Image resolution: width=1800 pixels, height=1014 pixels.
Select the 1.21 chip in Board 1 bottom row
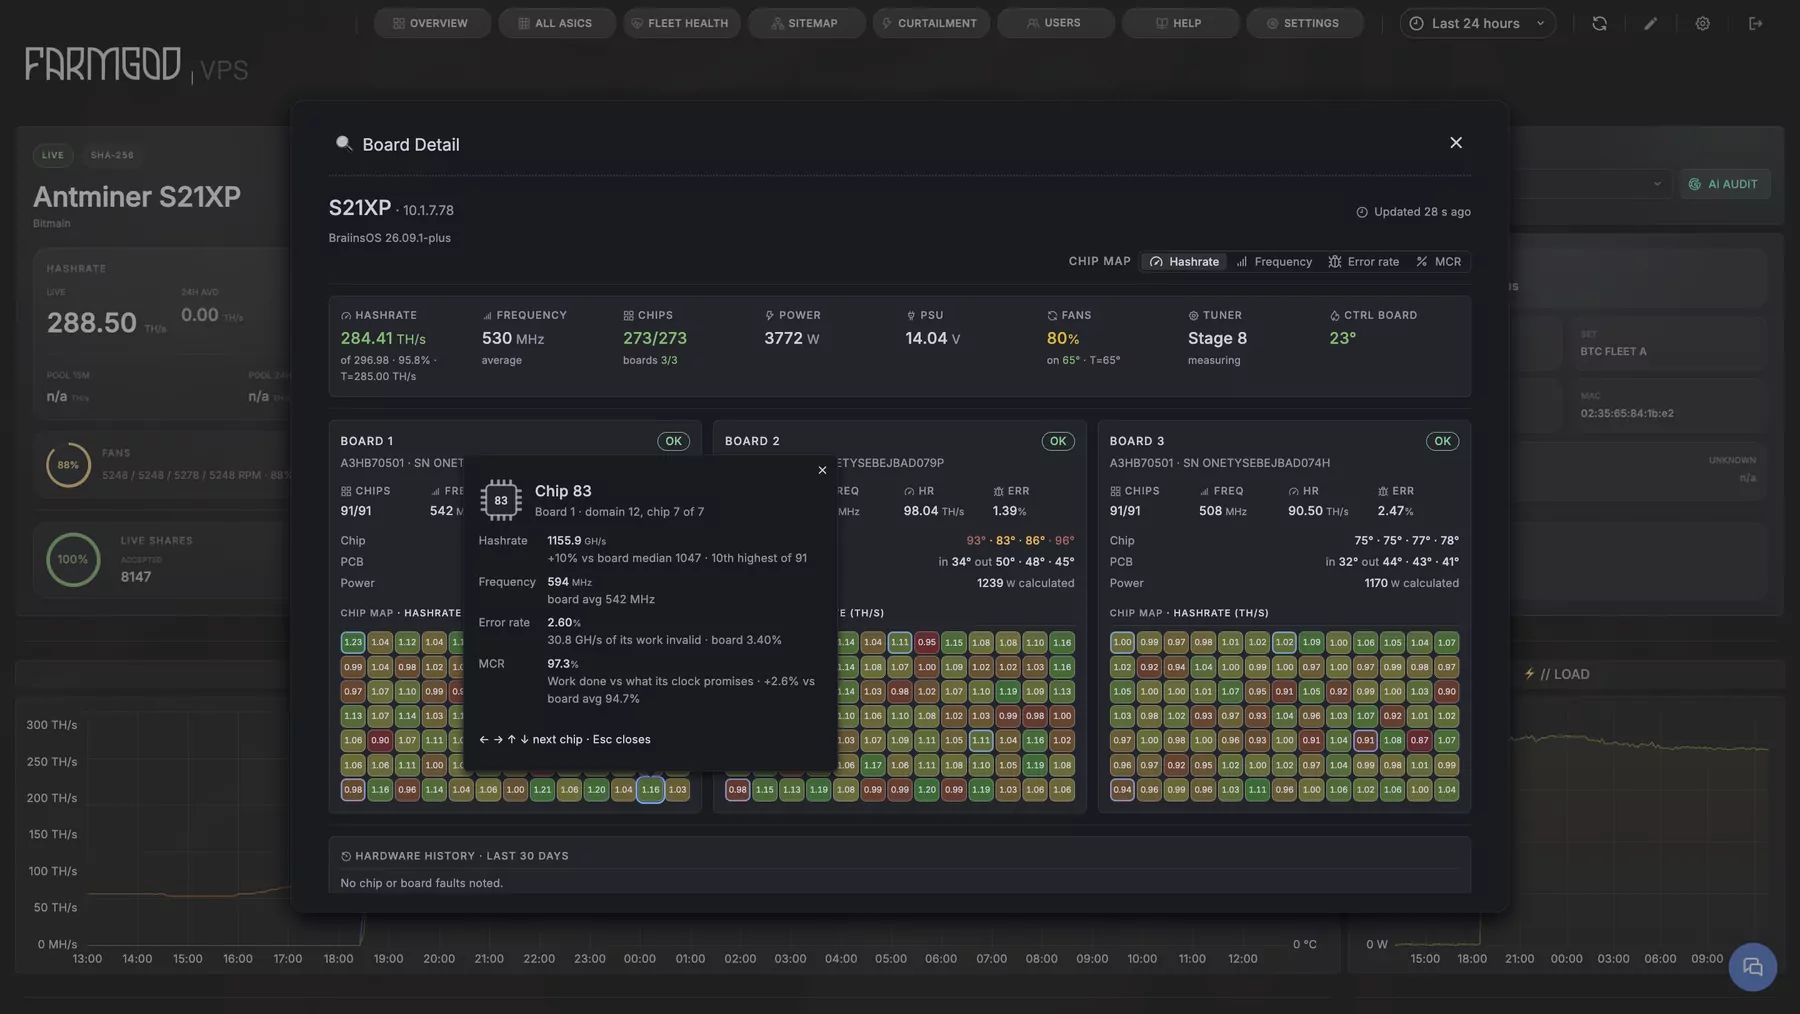(x=542, y=789)
